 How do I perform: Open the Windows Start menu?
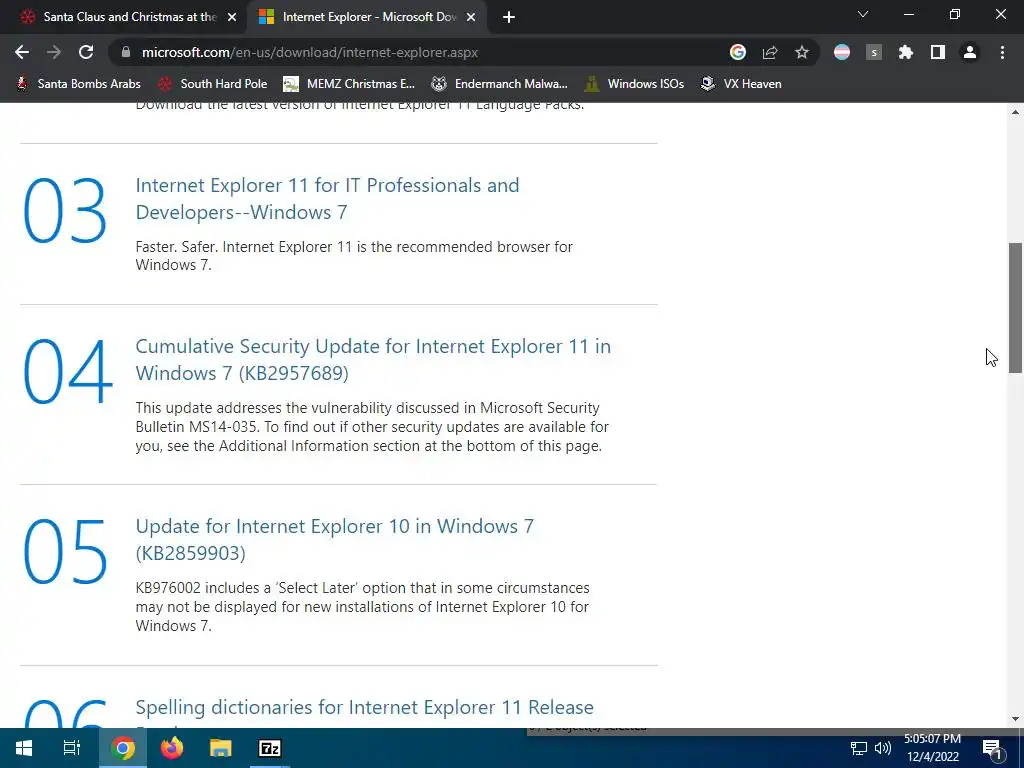[x=24, y=748]
